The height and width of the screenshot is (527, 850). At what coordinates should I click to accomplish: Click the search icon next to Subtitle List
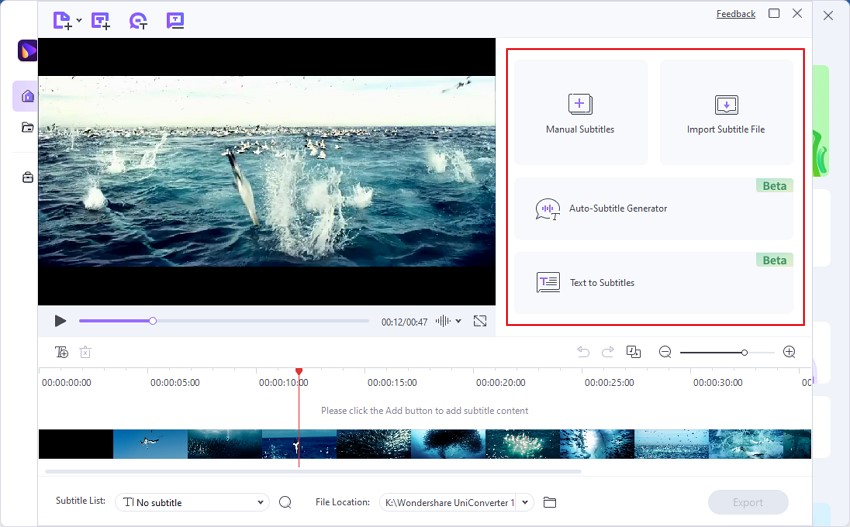(285, 502)
